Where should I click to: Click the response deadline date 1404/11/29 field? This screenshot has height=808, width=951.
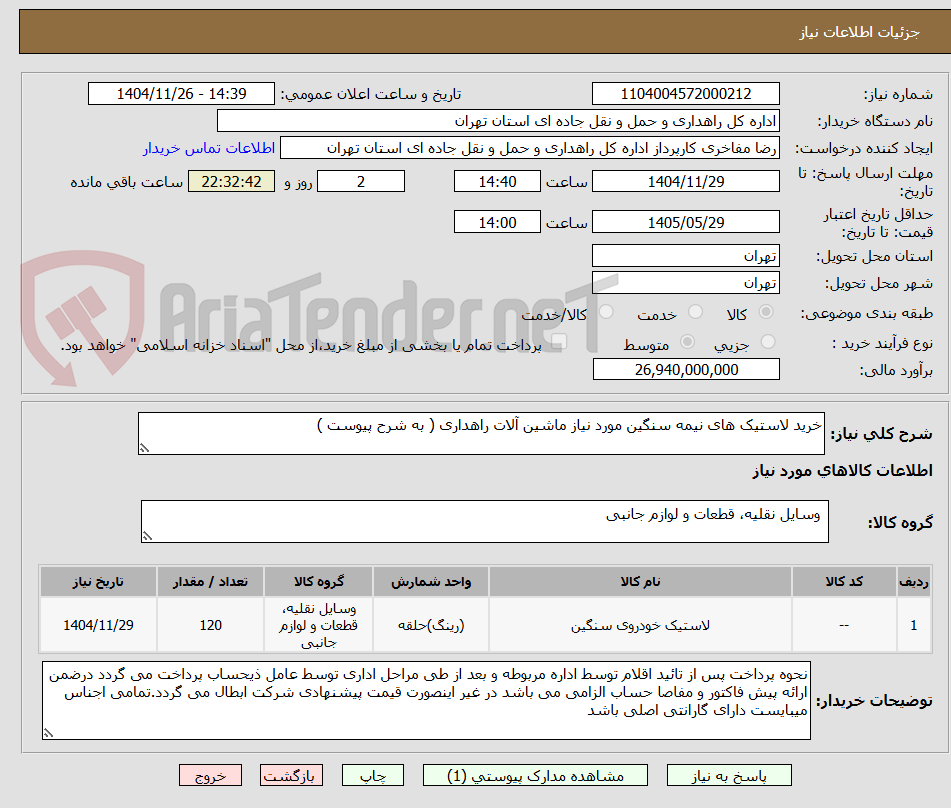point(686,181)
